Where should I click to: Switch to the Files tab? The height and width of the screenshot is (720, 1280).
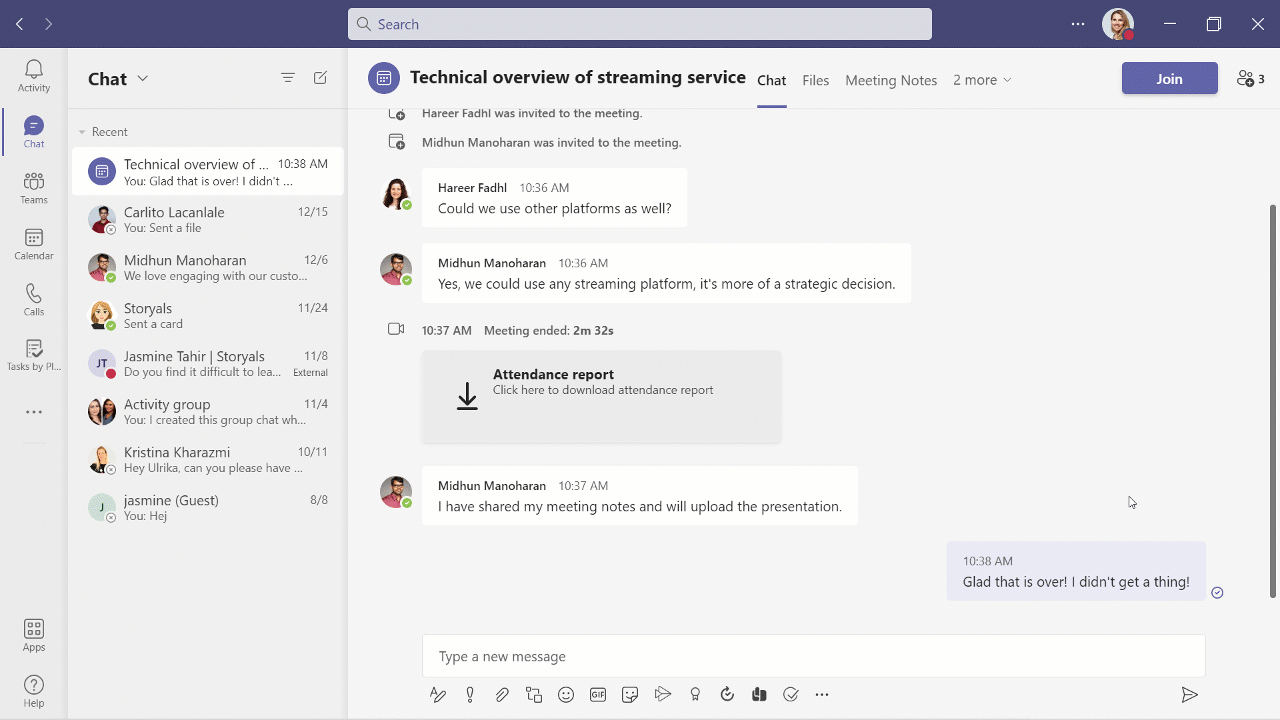point(815,80)
